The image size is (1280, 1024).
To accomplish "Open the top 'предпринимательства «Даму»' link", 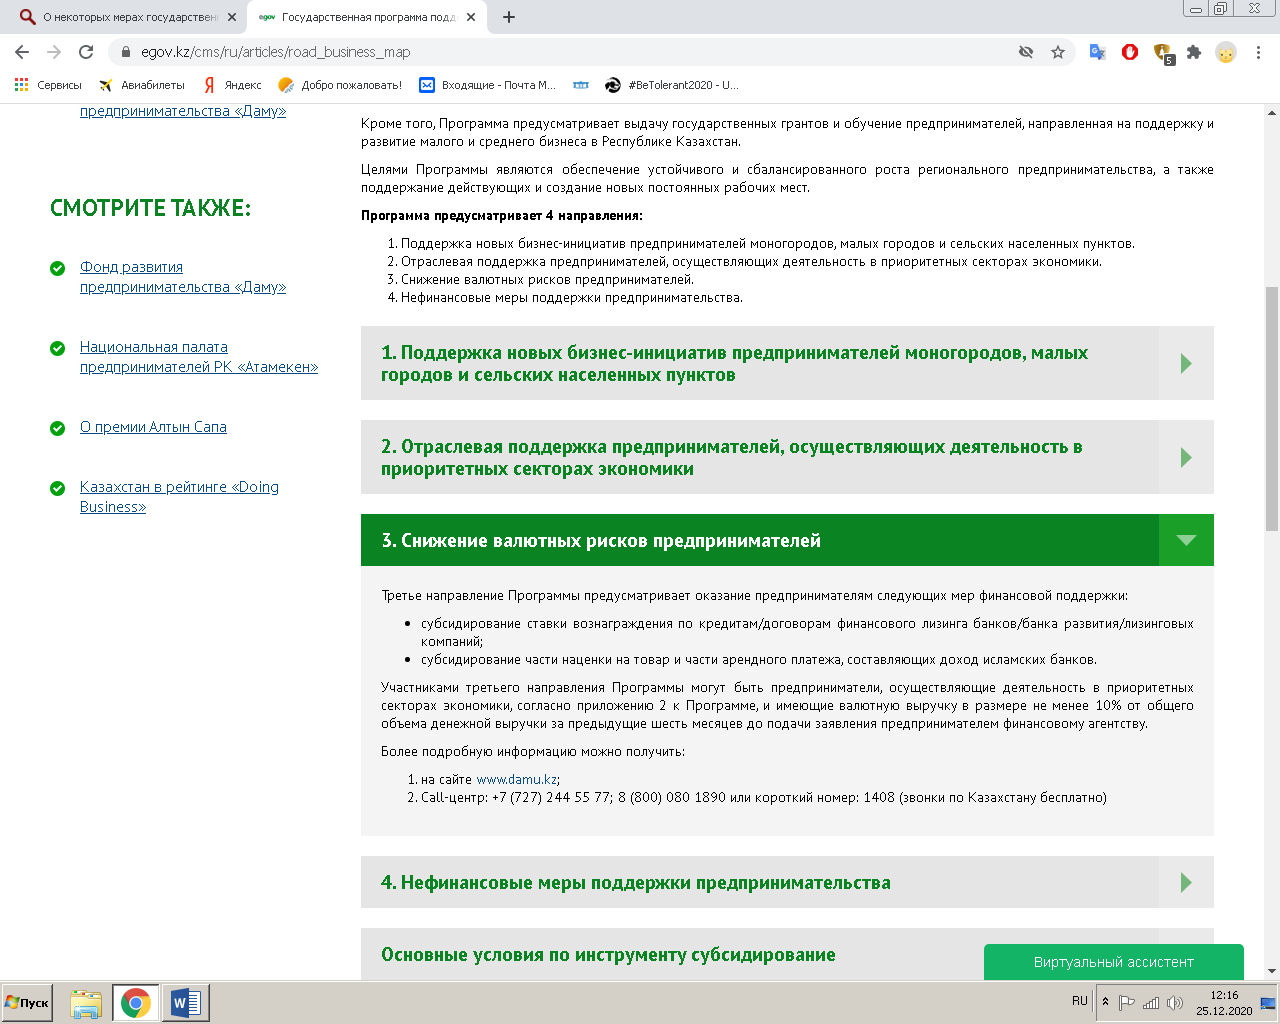I will [183, 111].
